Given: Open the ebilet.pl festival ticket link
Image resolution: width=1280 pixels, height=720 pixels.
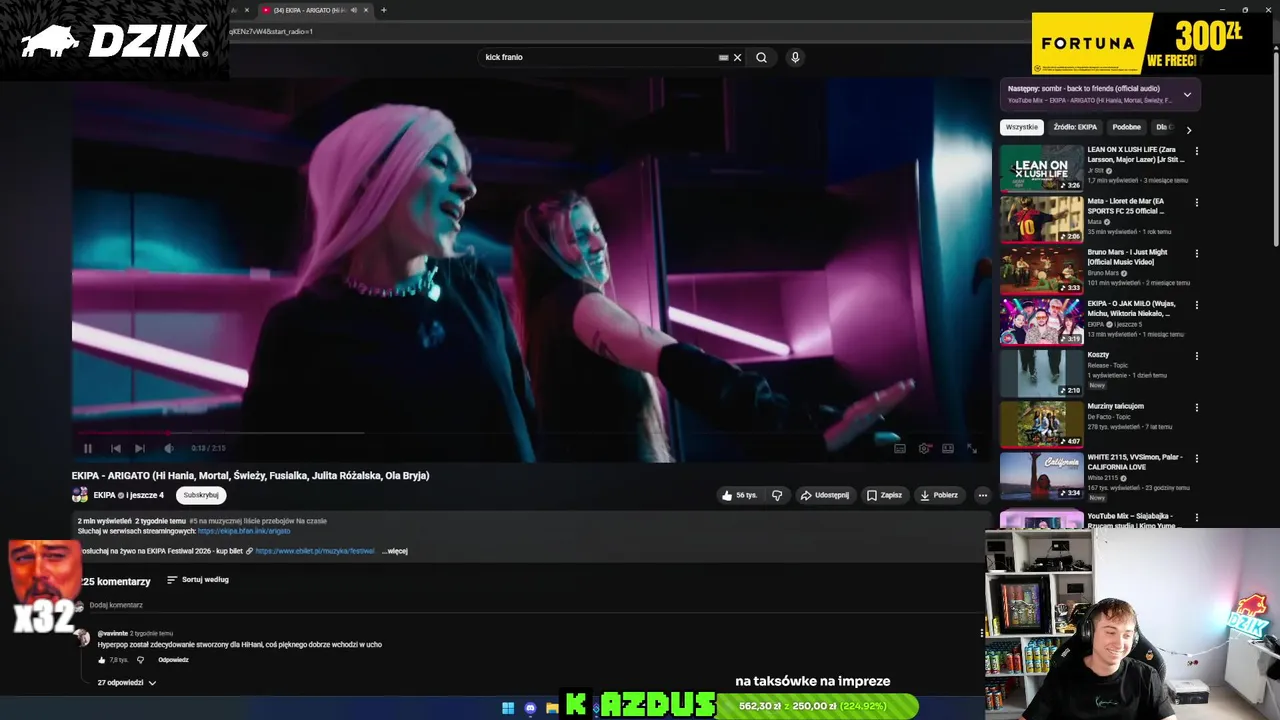Looking at the screenshot, I should point(315,551).
